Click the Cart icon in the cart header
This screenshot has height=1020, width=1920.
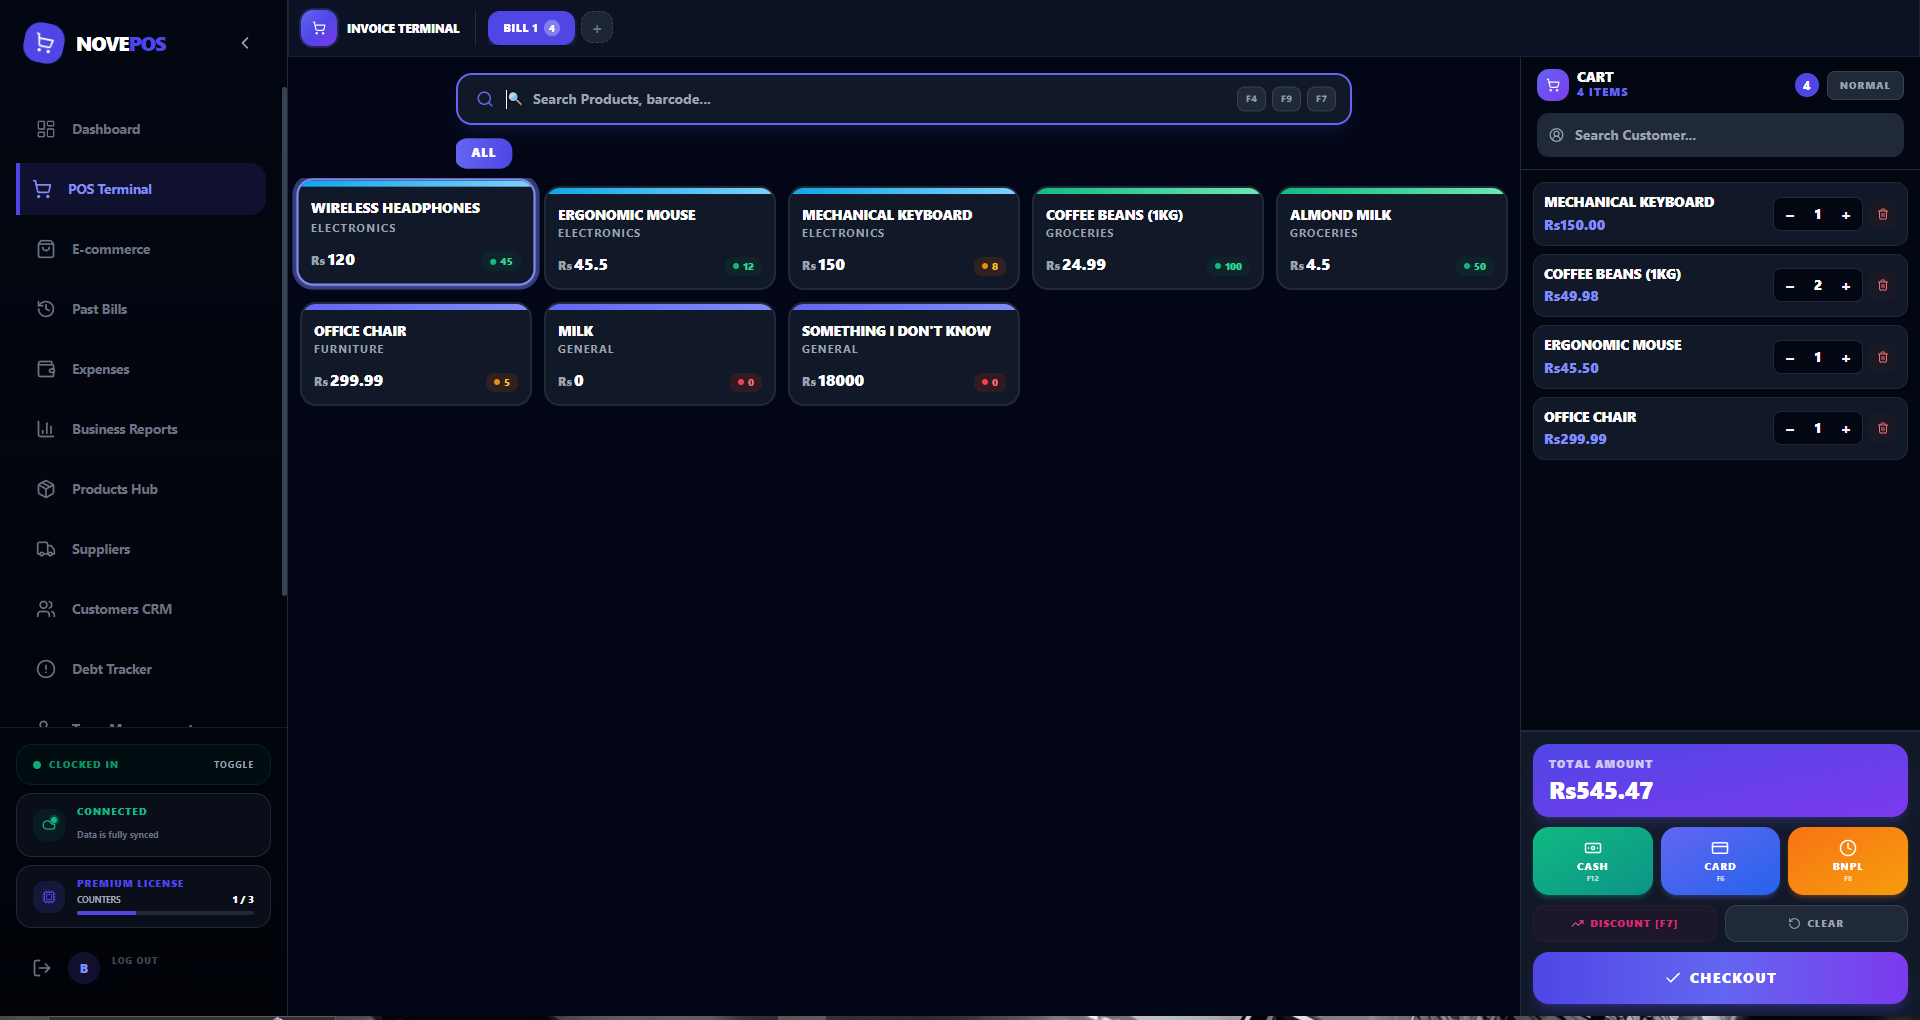click(x=1553, y=85)
